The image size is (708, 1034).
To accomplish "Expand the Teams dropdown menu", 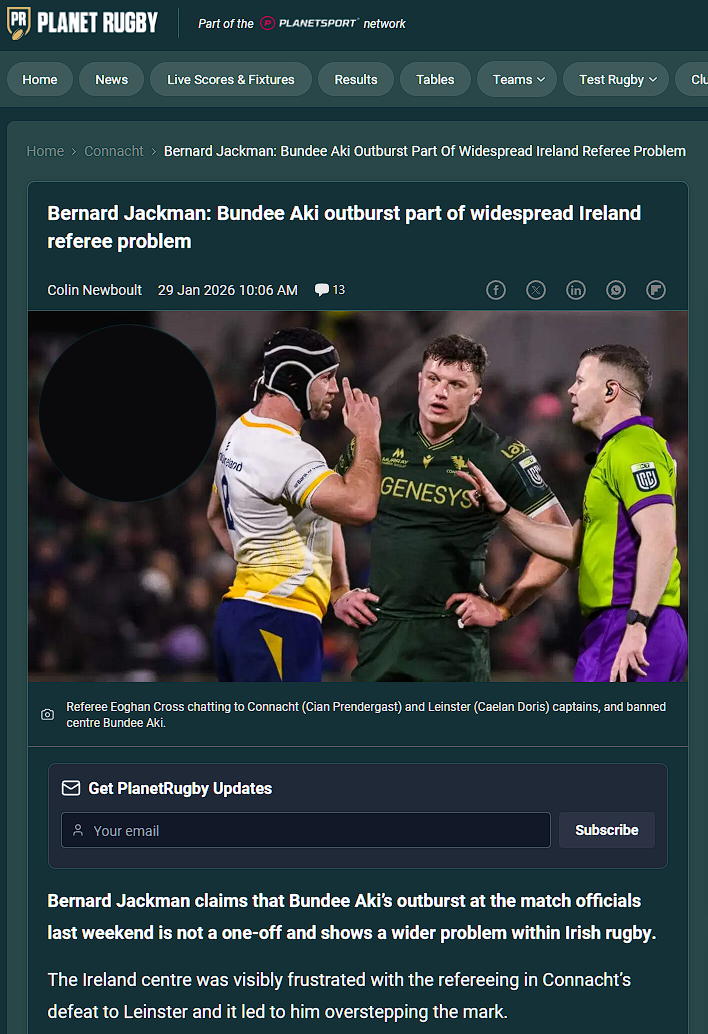I will point(517,80).
